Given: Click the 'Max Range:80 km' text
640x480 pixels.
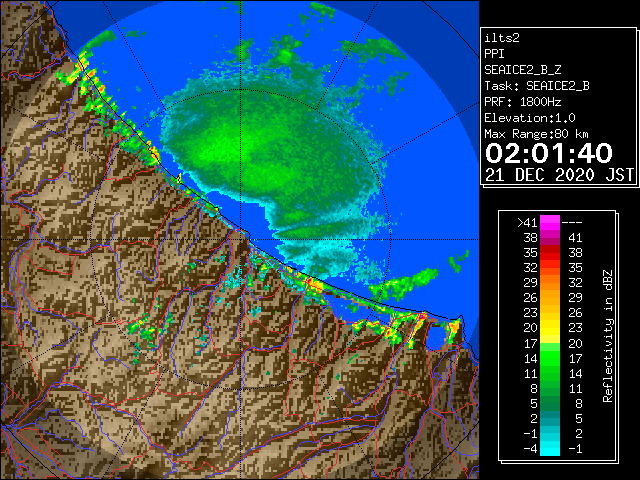Looking at the screenshot, I should coord(536,134).
